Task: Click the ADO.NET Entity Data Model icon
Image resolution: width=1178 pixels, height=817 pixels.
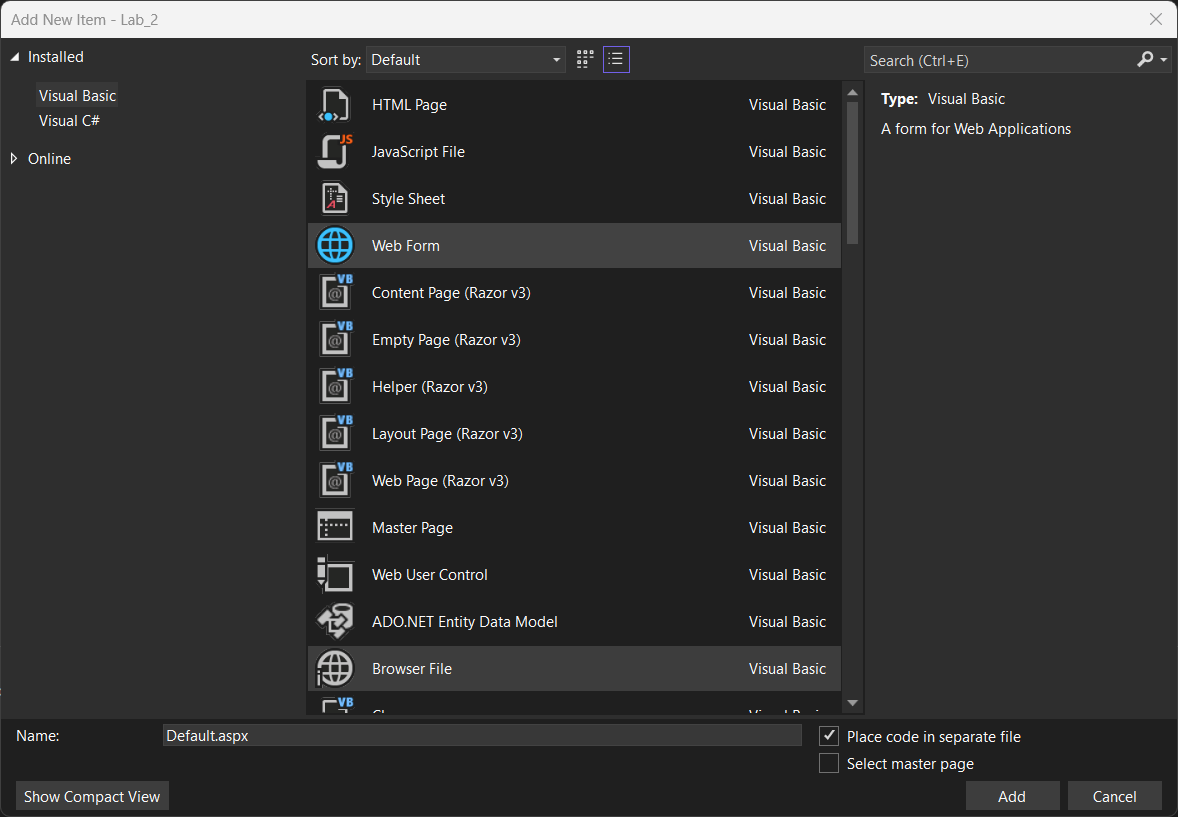Action: pos(334,621)
